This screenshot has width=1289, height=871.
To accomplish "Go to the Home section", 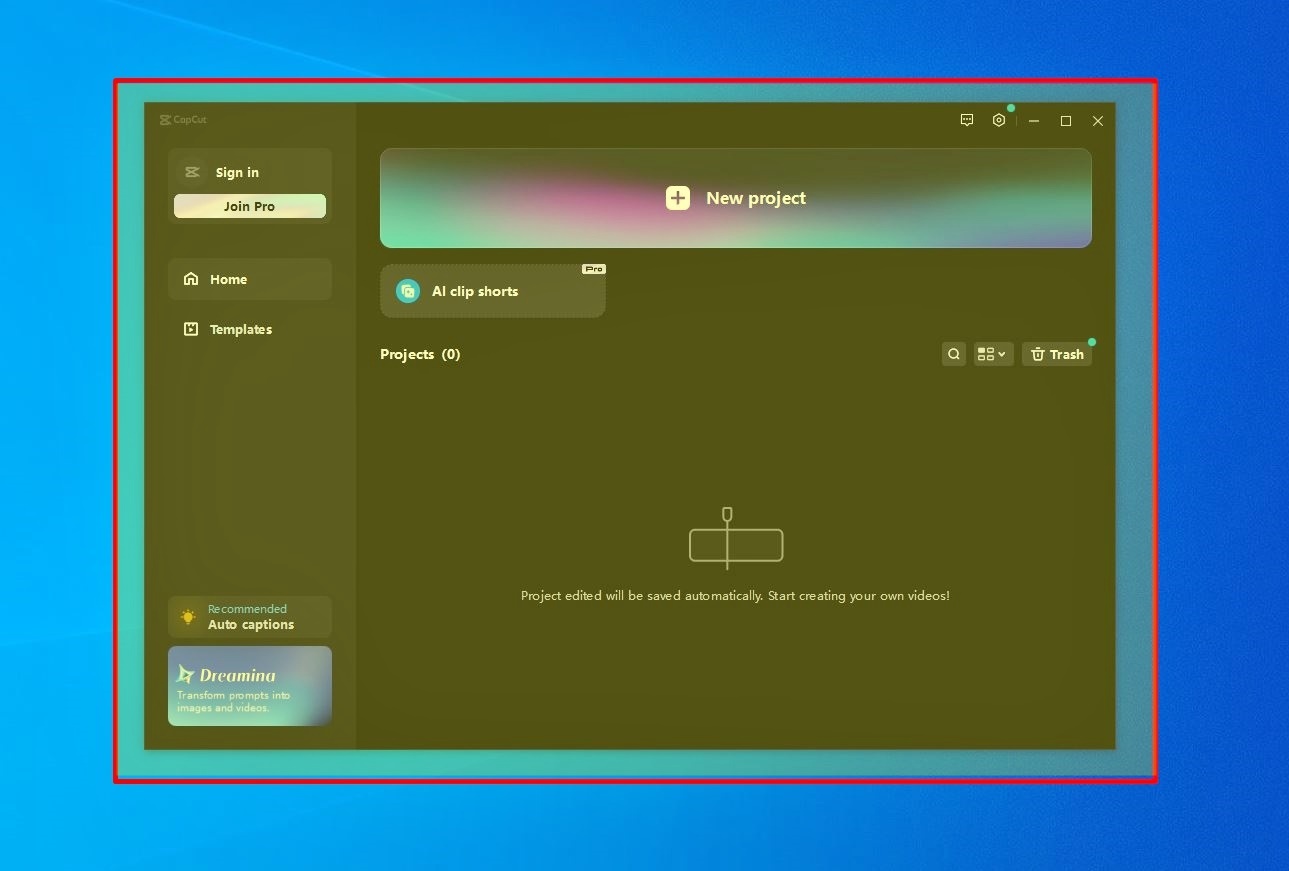I will coord(250,279).
